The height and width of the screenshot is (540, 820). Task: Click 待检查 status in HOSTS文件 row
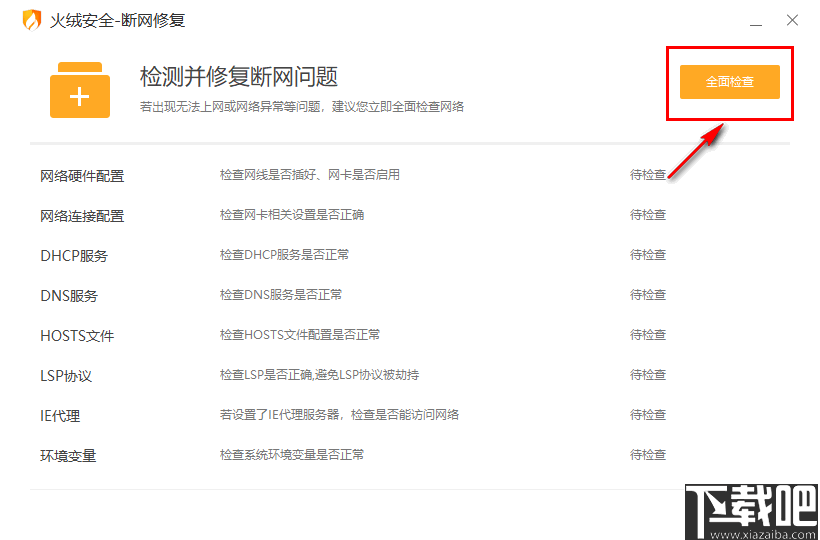point(648,335)
